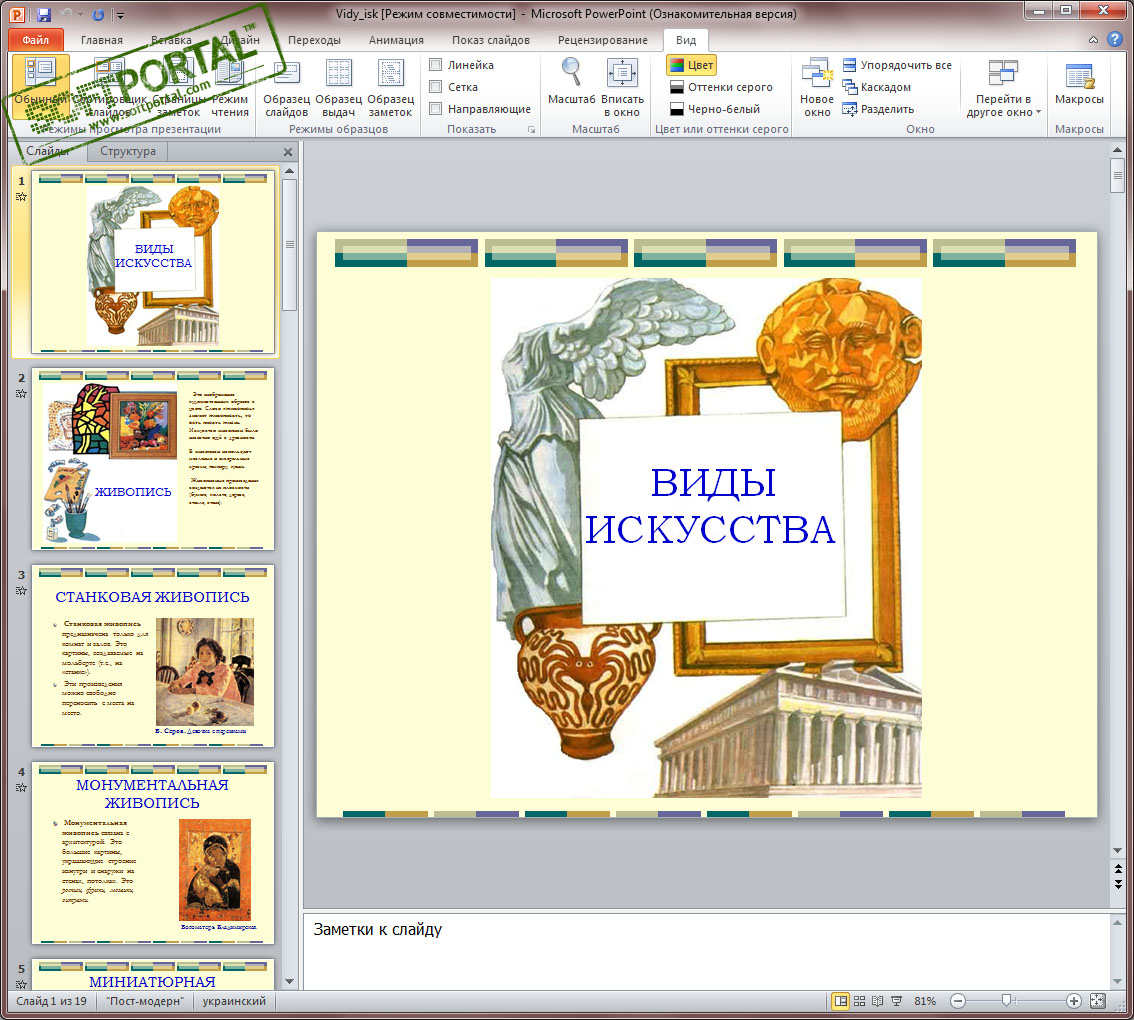Expand Перейти в другое окно dropdown
Viewport: 1134px width, 1020px height.
click(1003, 87)
